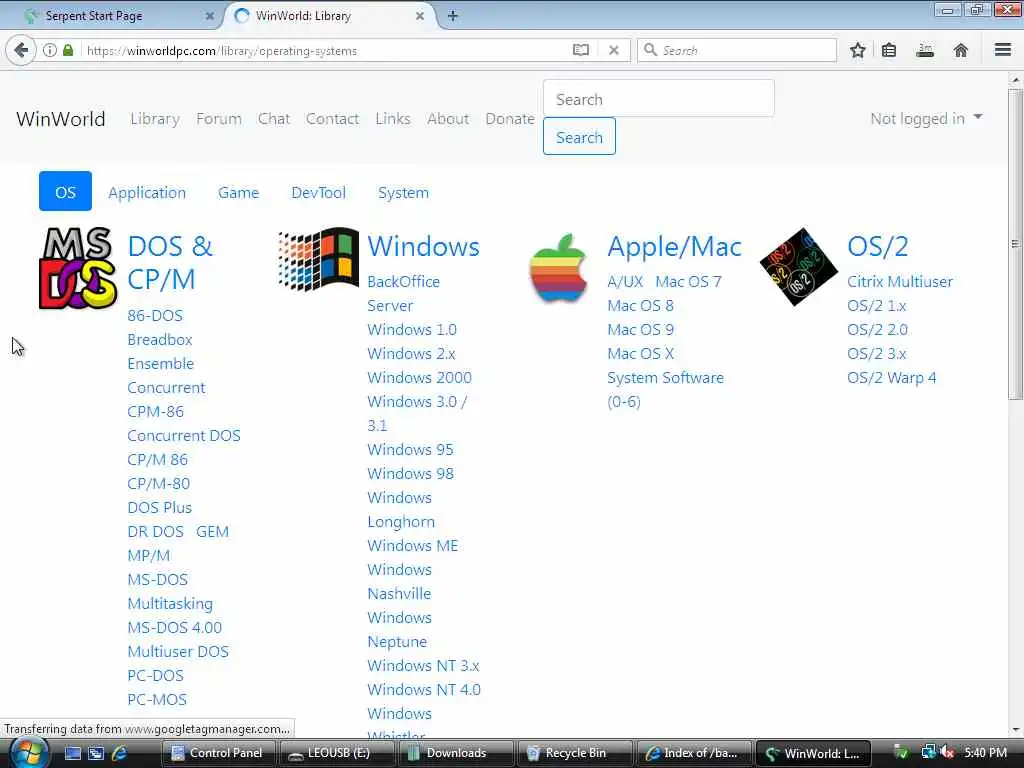Click the WinWorld page search field

658,99
